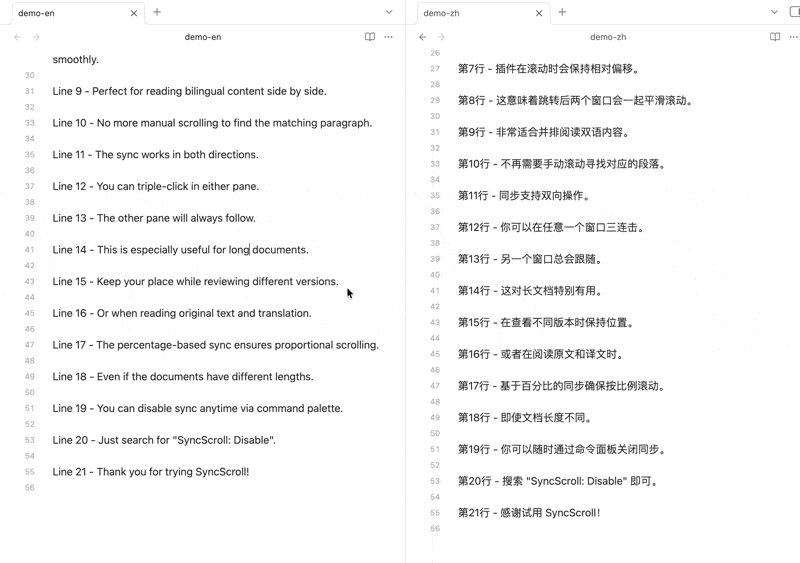
Task: Click the '第9行' line in demo-zh
Action: (x=544, y=132)
